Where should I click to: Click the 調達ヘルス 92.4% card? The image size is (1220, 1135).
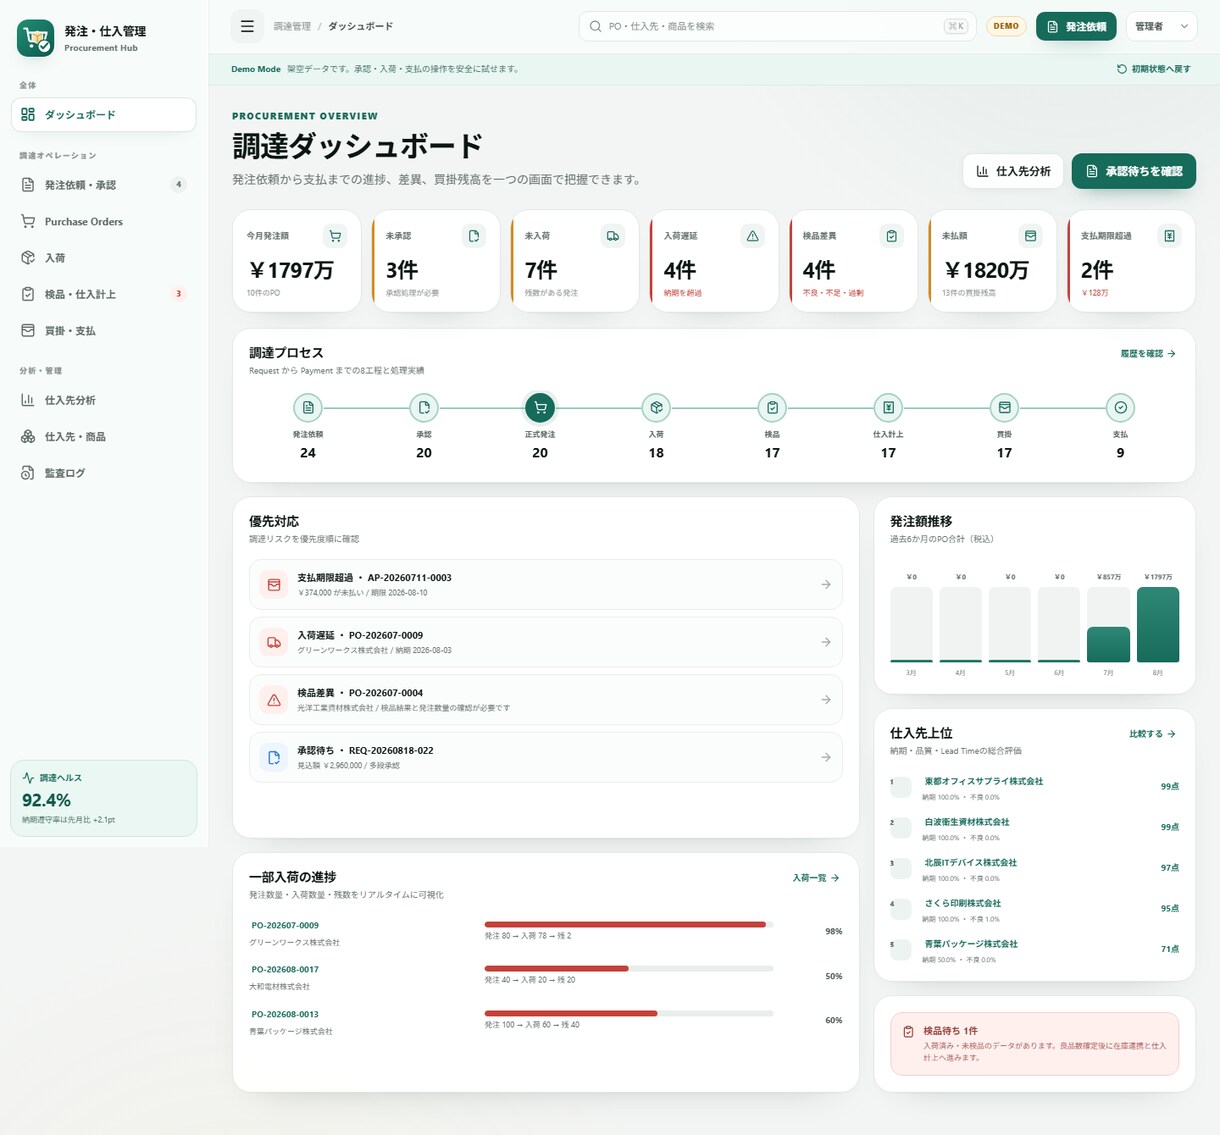pyautogui.click(x=104, y=798)
